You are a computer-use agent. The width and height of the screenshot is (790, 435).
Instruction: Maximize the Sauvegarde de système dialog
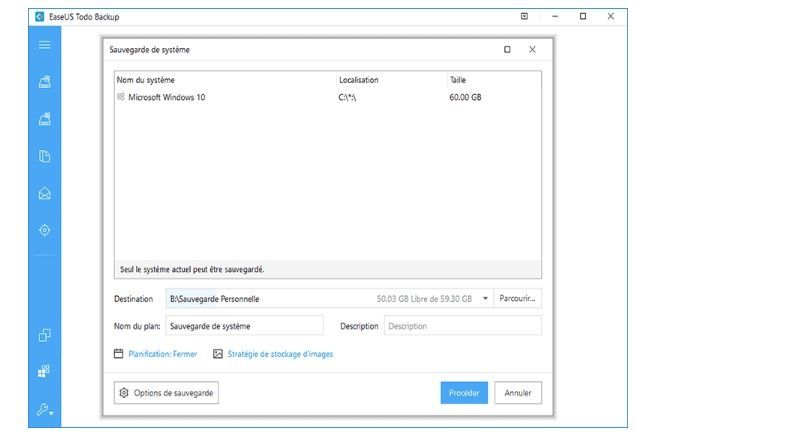[x=507, y=49]
